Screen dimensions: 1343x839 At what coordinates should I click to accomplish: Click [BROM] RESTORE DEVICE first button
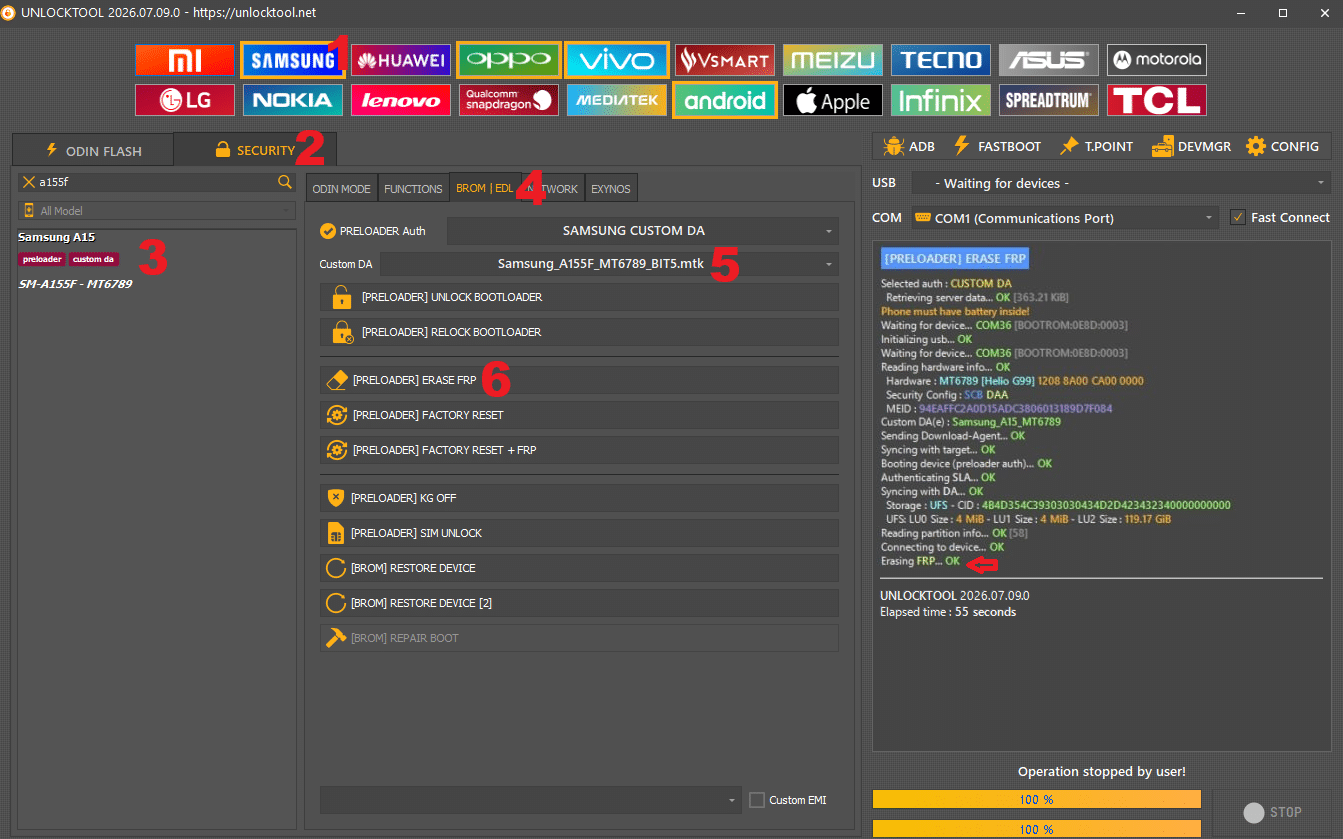click(x=579, y=568)
